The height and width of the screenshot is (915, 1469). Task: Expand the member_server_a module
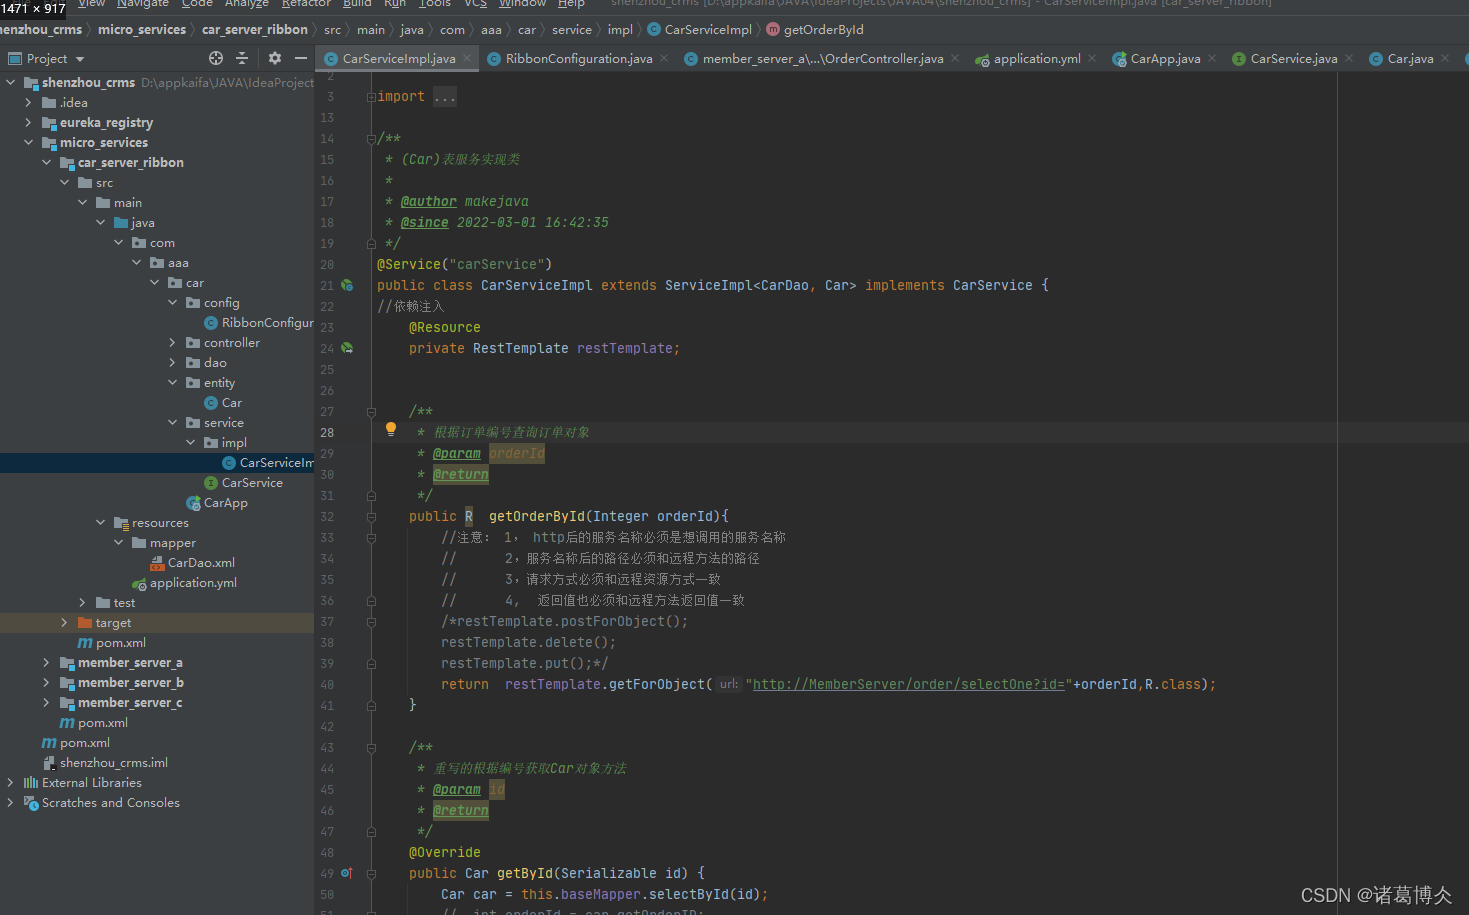[x=46, y=663]
